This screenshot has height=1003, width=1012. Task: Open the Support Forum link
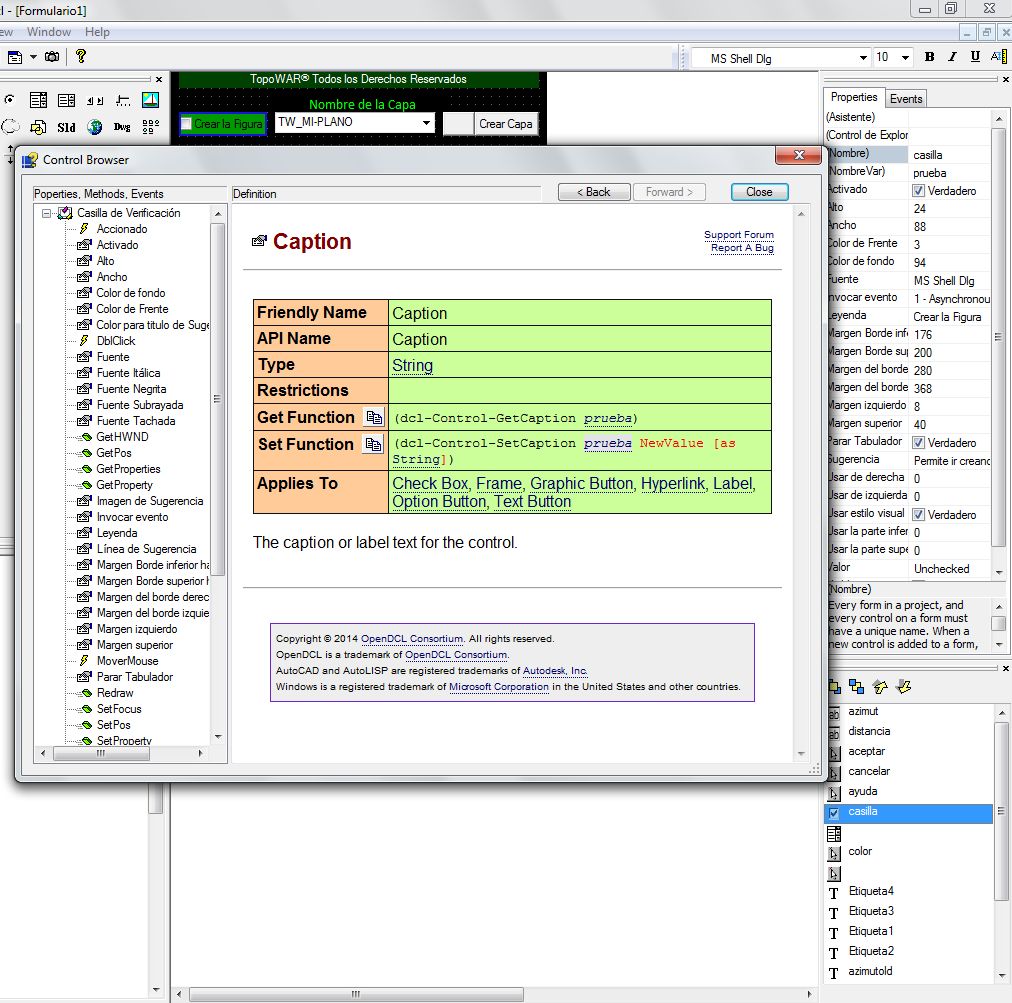738,235
